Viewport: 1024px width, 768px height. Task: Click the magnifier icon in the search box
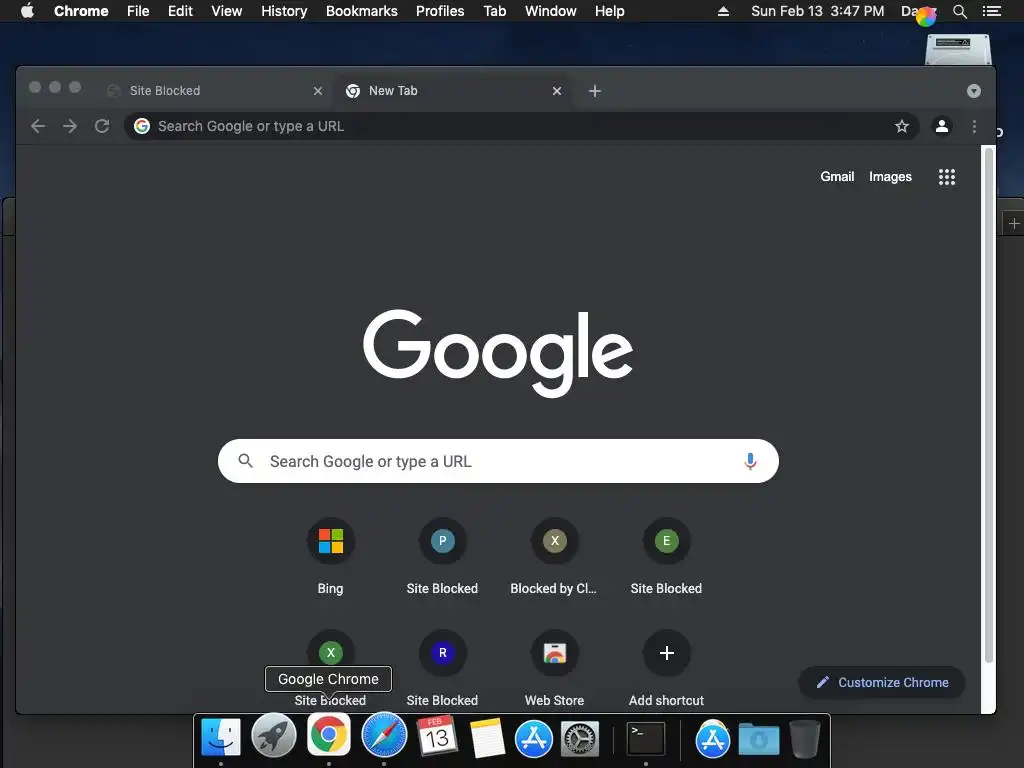246,461
